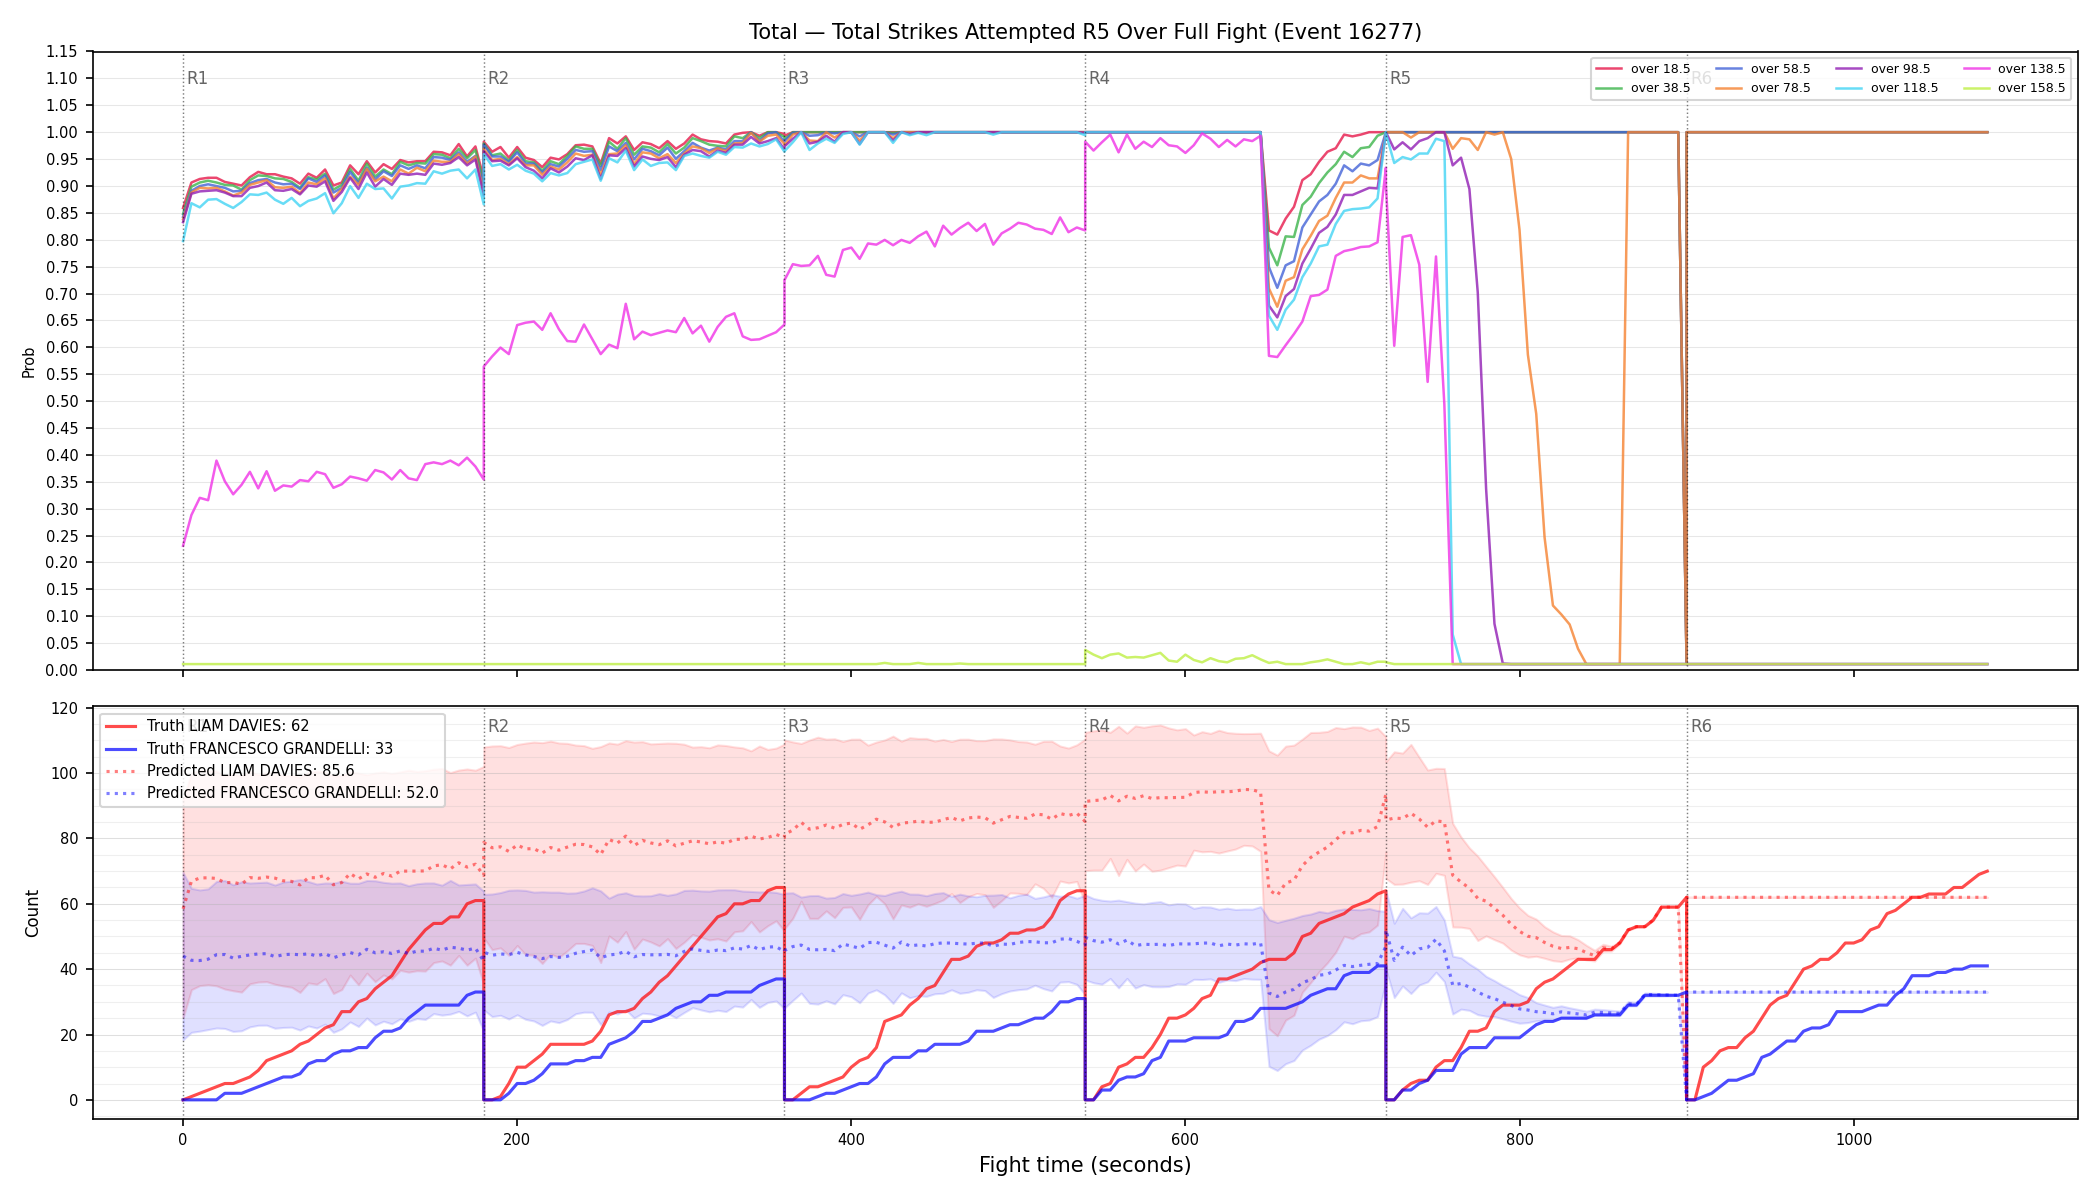
Task: Click the R2 round label in count chart
Action: (498, 726)
